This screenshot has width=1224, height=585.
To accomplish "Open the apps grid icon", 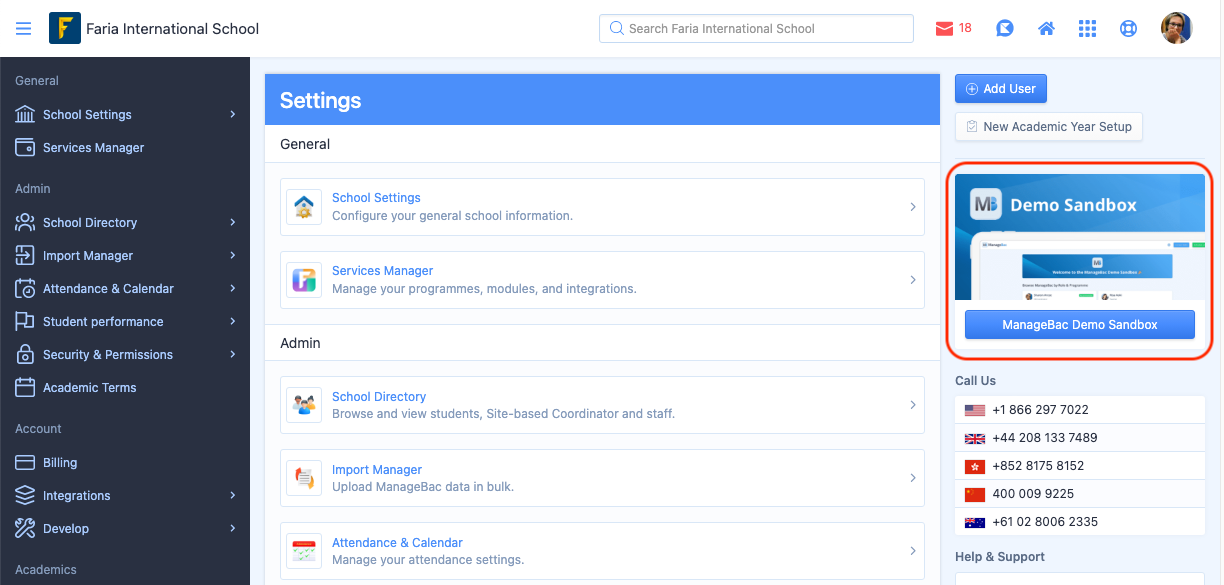I will coord(1088,29).
